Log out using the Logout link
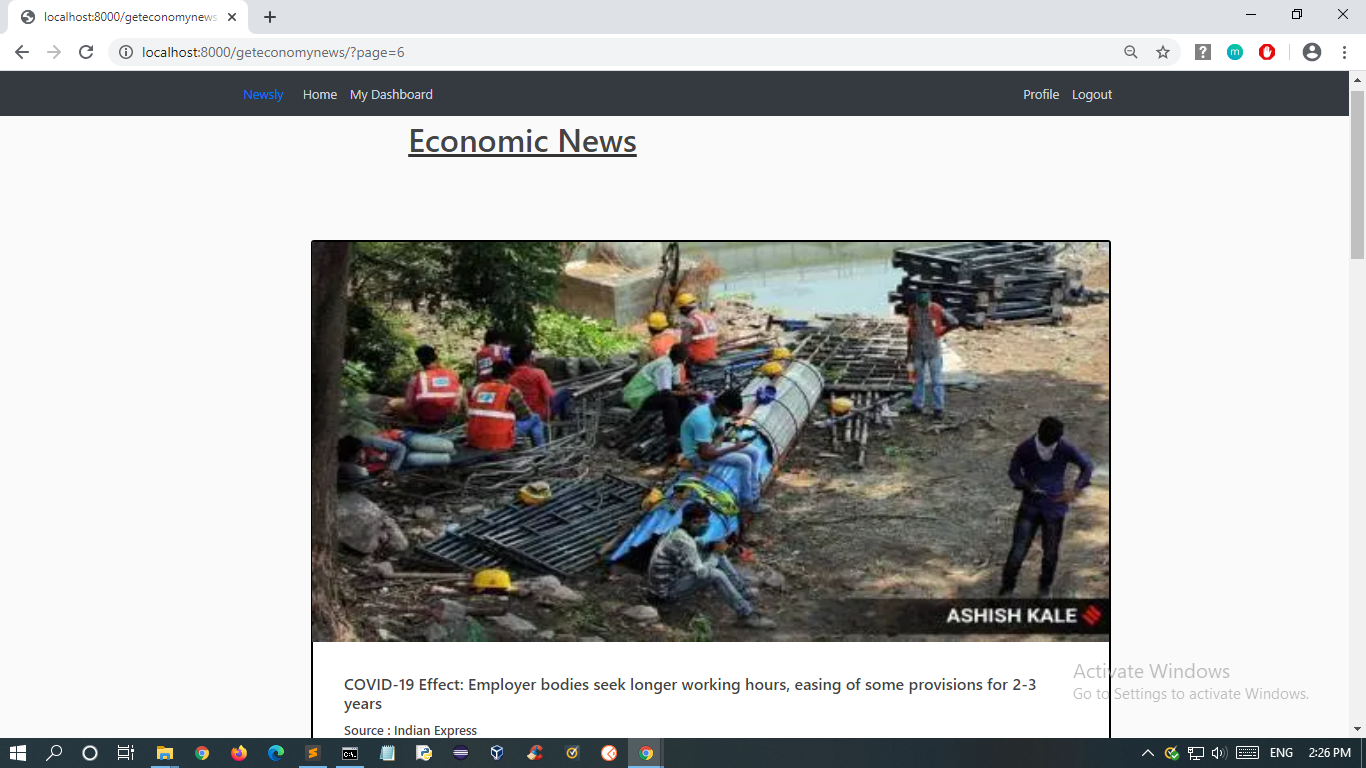The height and width of the screenshot is (768, 1366). pos(1092,94)
